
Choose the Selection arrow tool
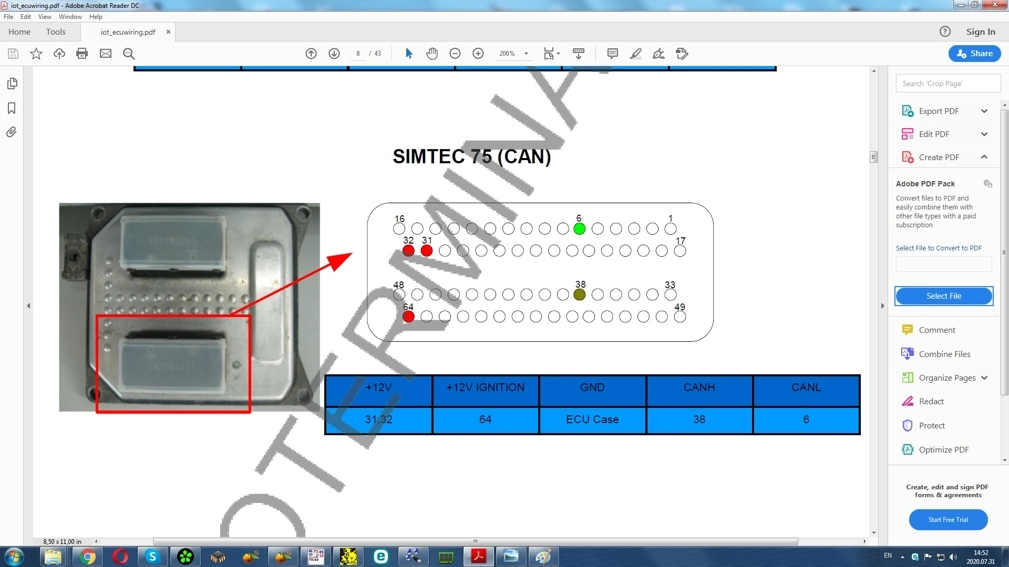click(x=409, y=53)
